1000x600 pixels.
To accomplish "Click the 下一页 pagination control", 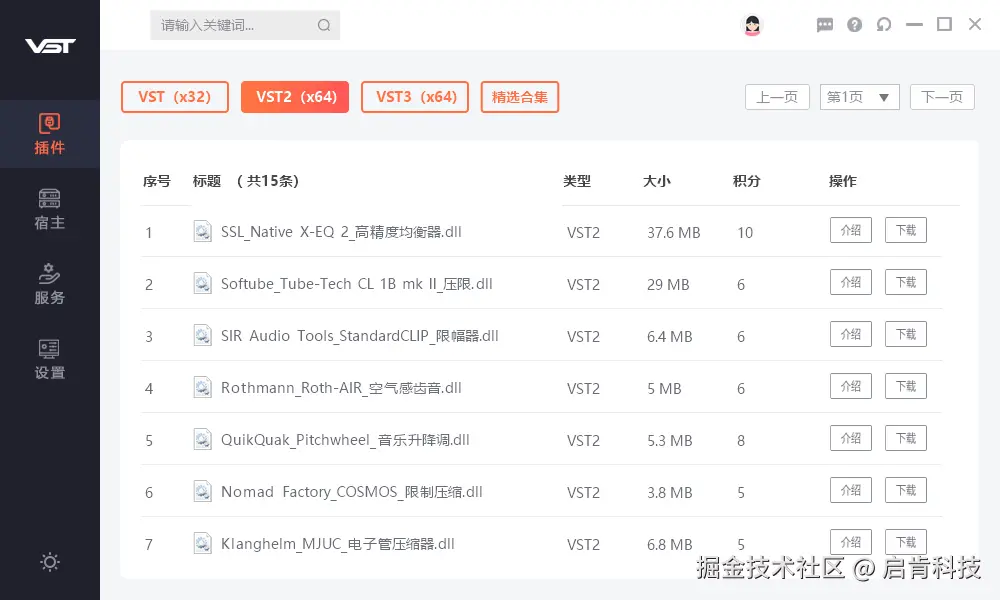I will 941,97.
